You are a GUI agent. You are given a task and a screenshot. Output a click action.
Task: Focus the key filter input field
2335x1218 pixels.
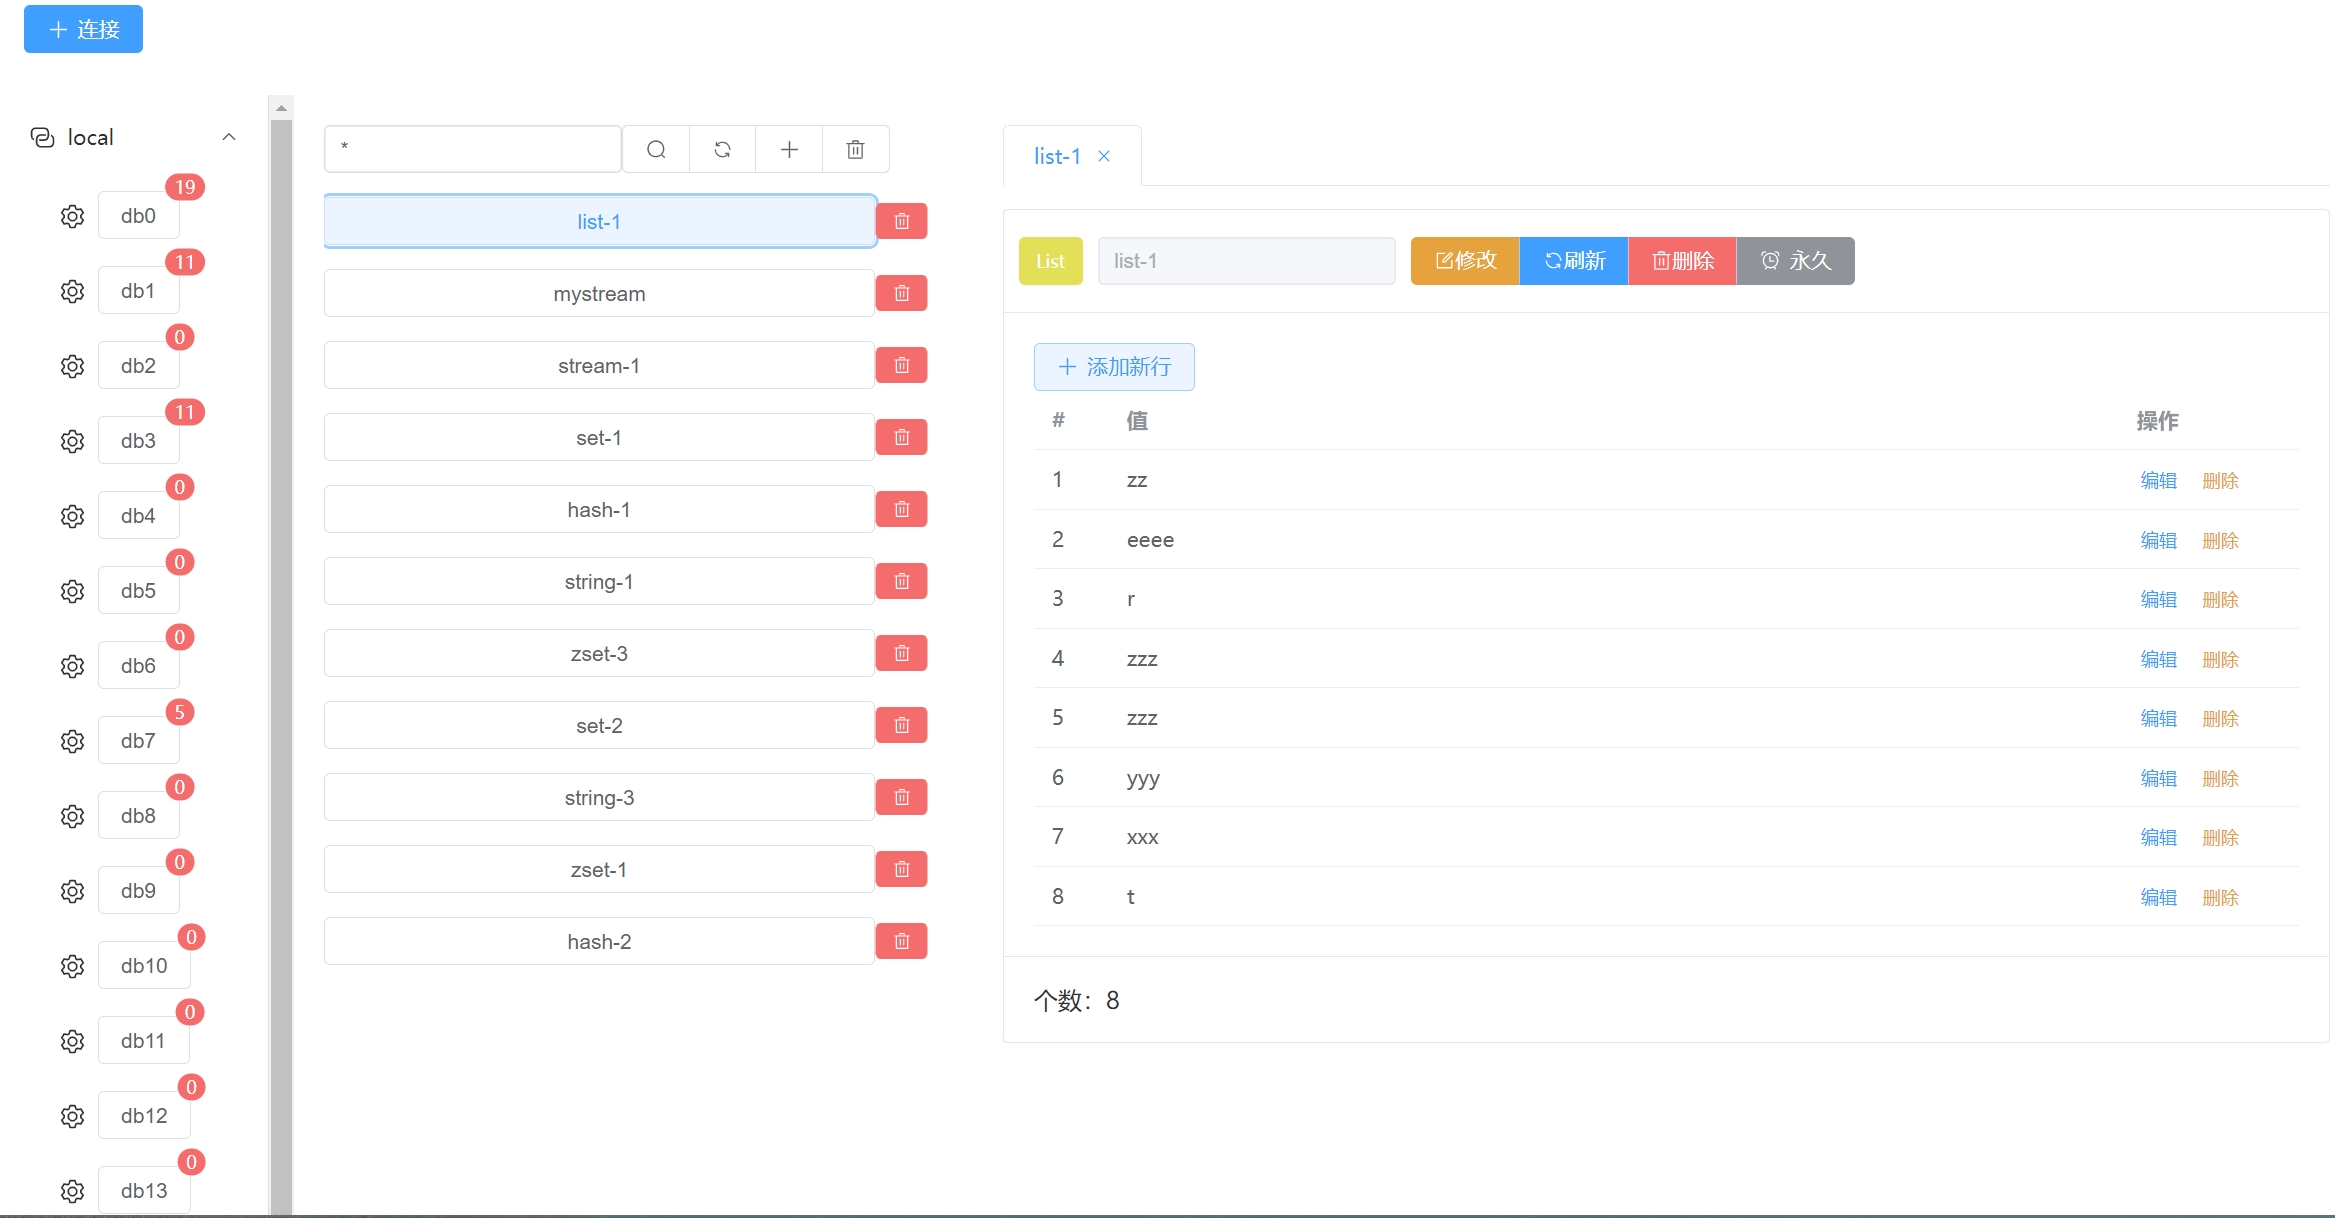[472, 150]
